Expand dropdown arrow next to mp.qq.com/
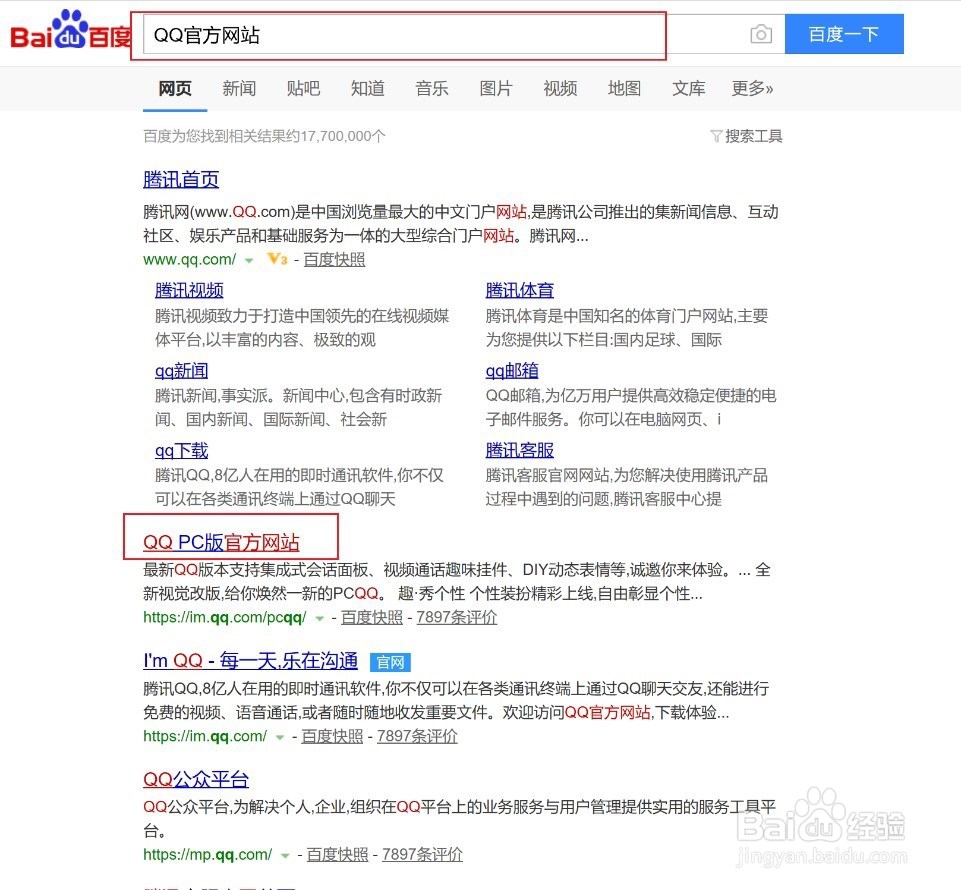The width and height of the screenshot is (961, 890). coord(285,856)
